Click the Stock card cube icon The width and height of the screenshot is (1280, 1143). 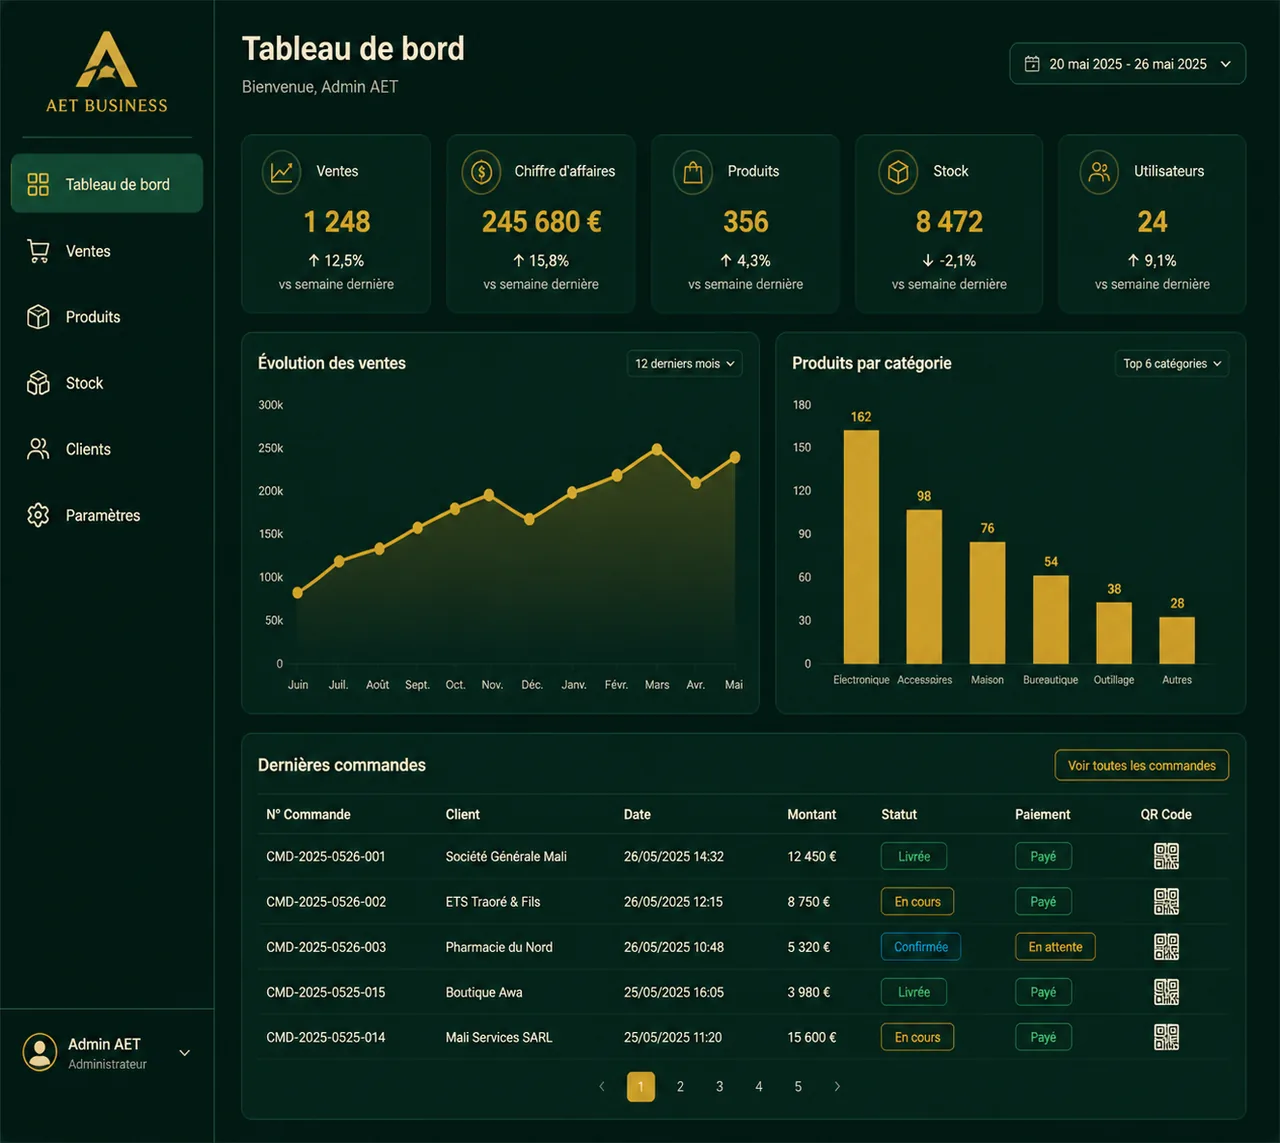click(x=898, y=172)
